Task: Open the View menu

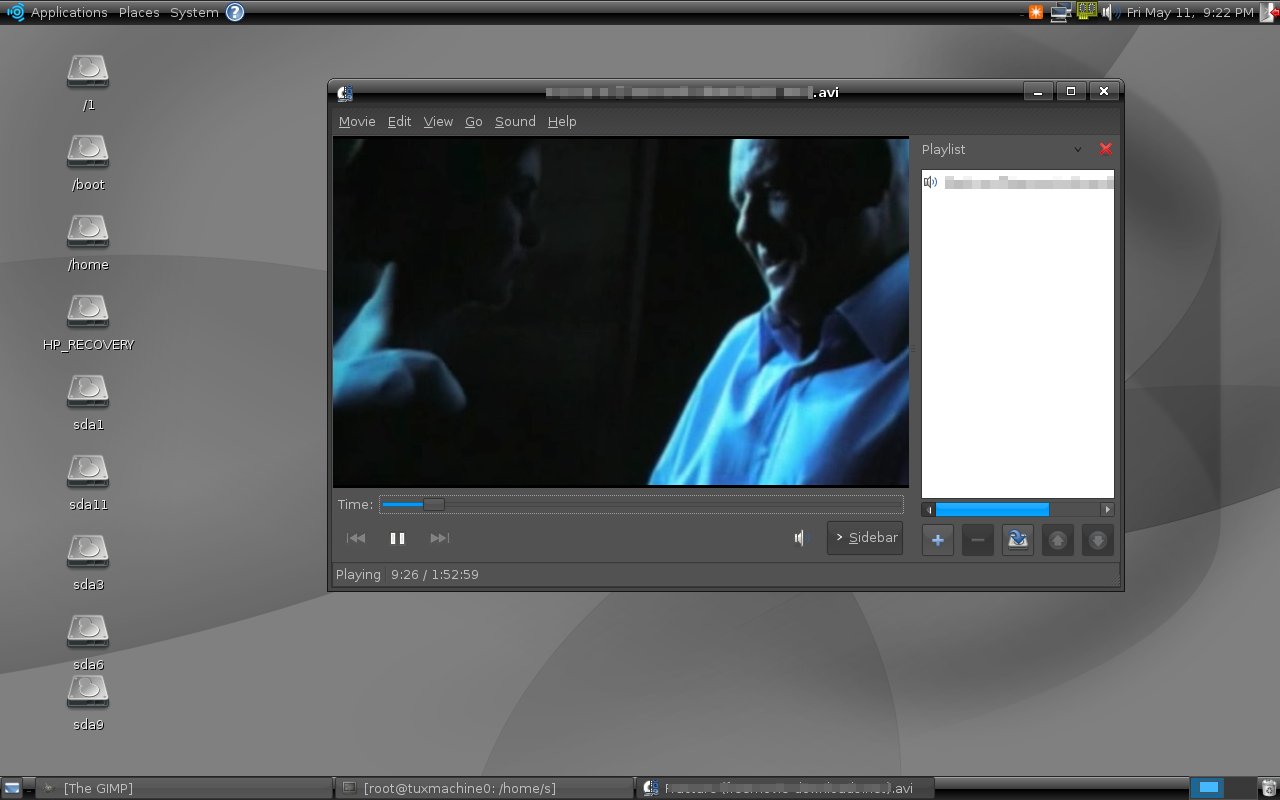Action: tap(438, 121)
